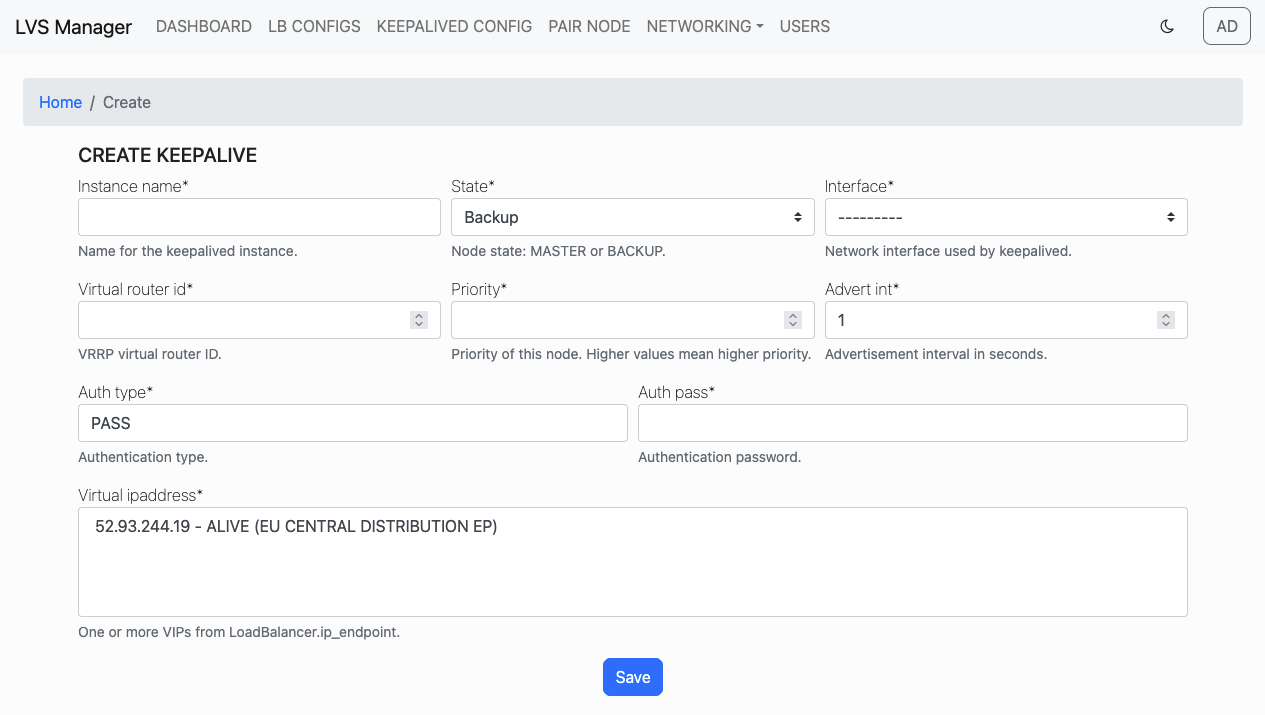Open the Pair Node page
The image size is (1265, 715).
589,27
